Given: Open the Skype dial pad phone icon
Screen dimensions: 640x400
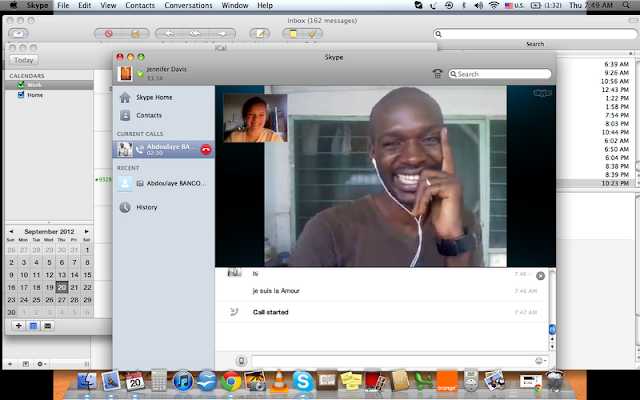Looking at the screenshot, I should click(437, 74).
